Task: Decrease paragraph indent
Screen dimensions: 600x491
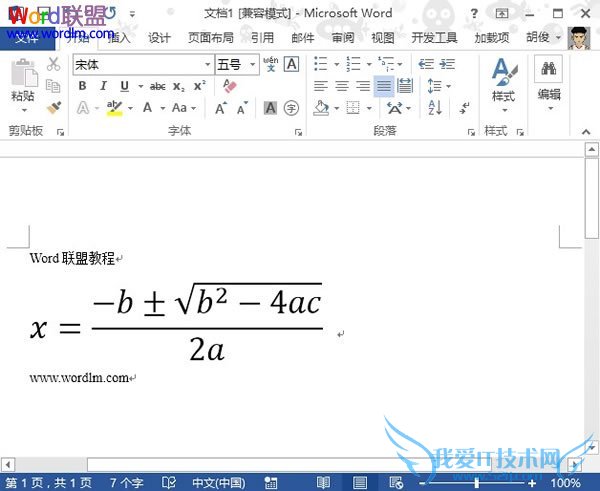Action: click(426, 64)
